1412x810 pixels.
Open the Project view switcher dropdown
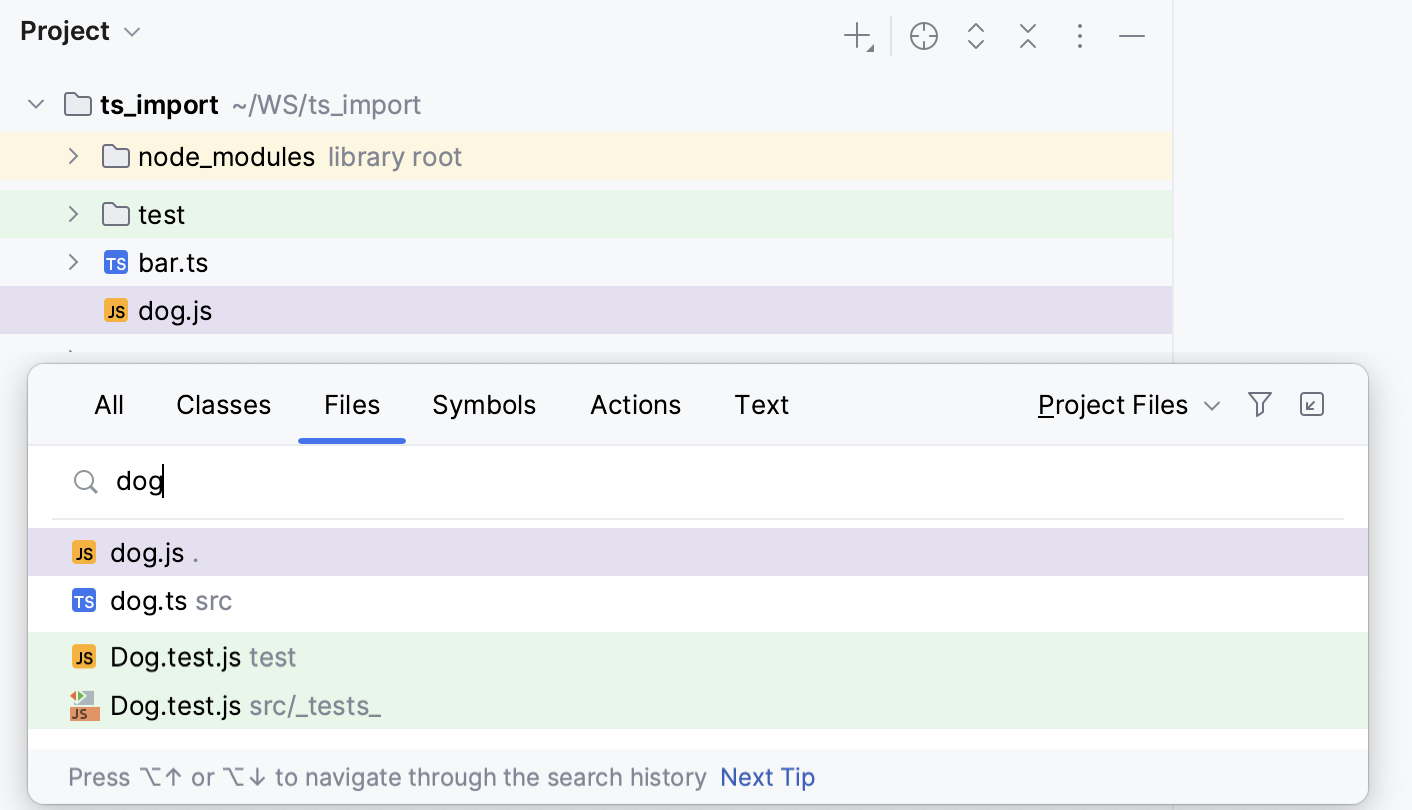click(130, 31)
